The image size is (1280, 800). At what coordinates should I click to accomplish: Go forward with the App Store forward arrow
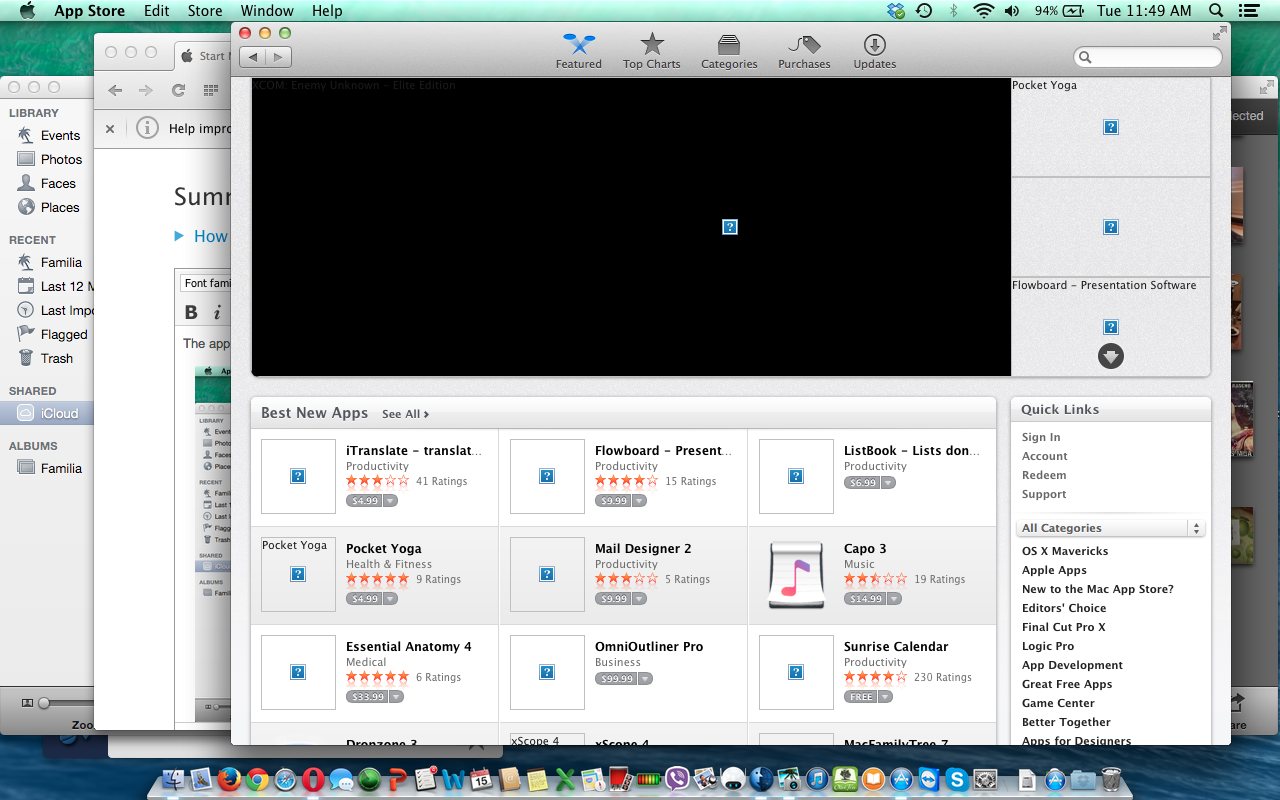pyautogui.click(x=278, y=57)
